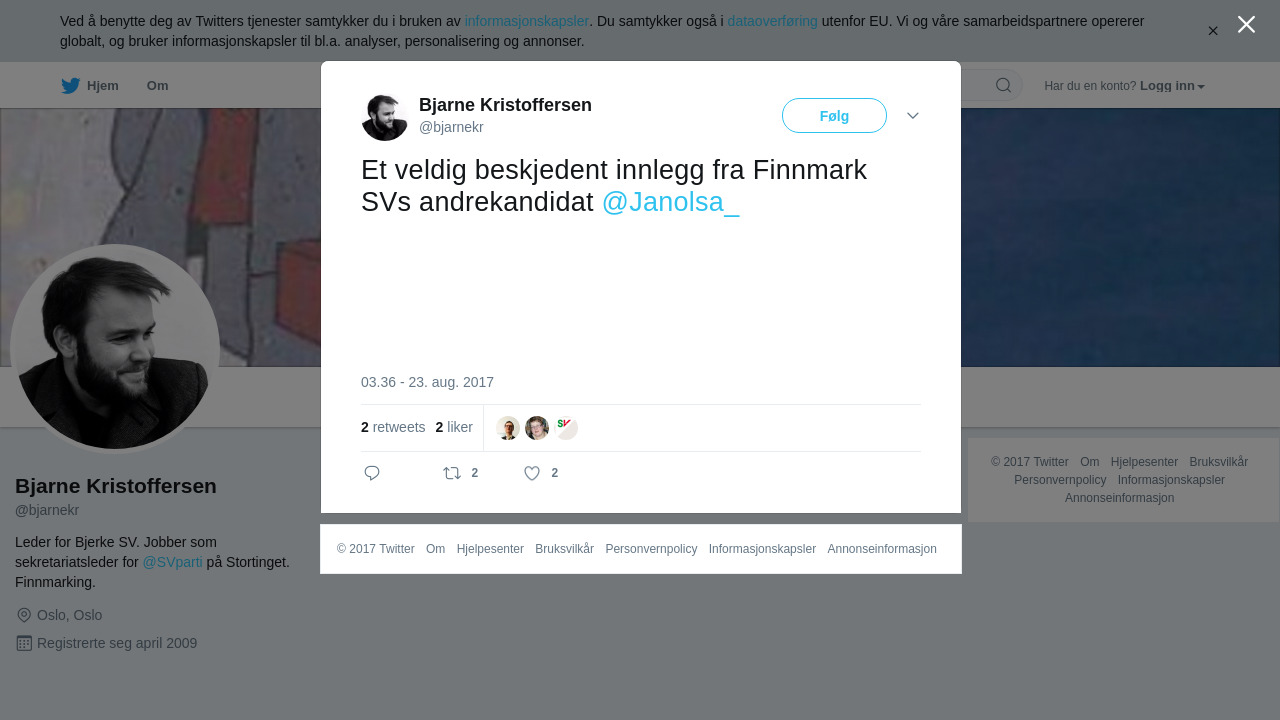This screenshot has width=1280, height=720.
Task: Open the @Janolsa_ mention link
Action: [x=671, y=202]
